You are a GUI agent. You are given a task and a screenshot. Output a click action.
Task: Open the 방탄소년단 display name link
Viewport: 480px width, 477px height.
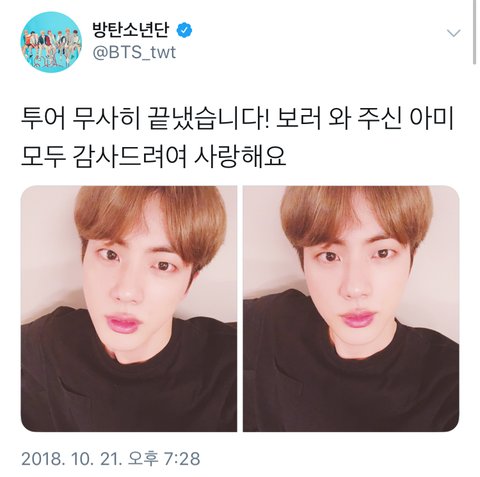tap(131, 31)
